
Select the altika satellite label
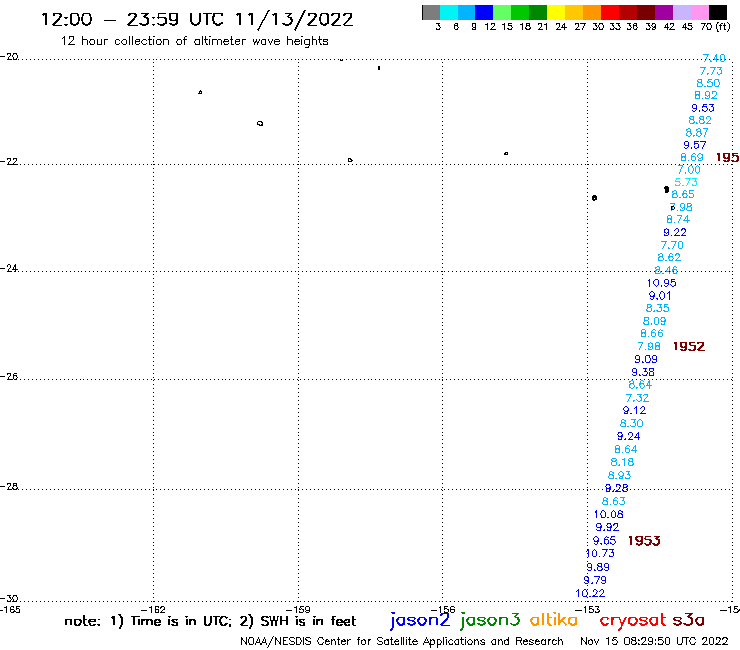tap(554, 620)
